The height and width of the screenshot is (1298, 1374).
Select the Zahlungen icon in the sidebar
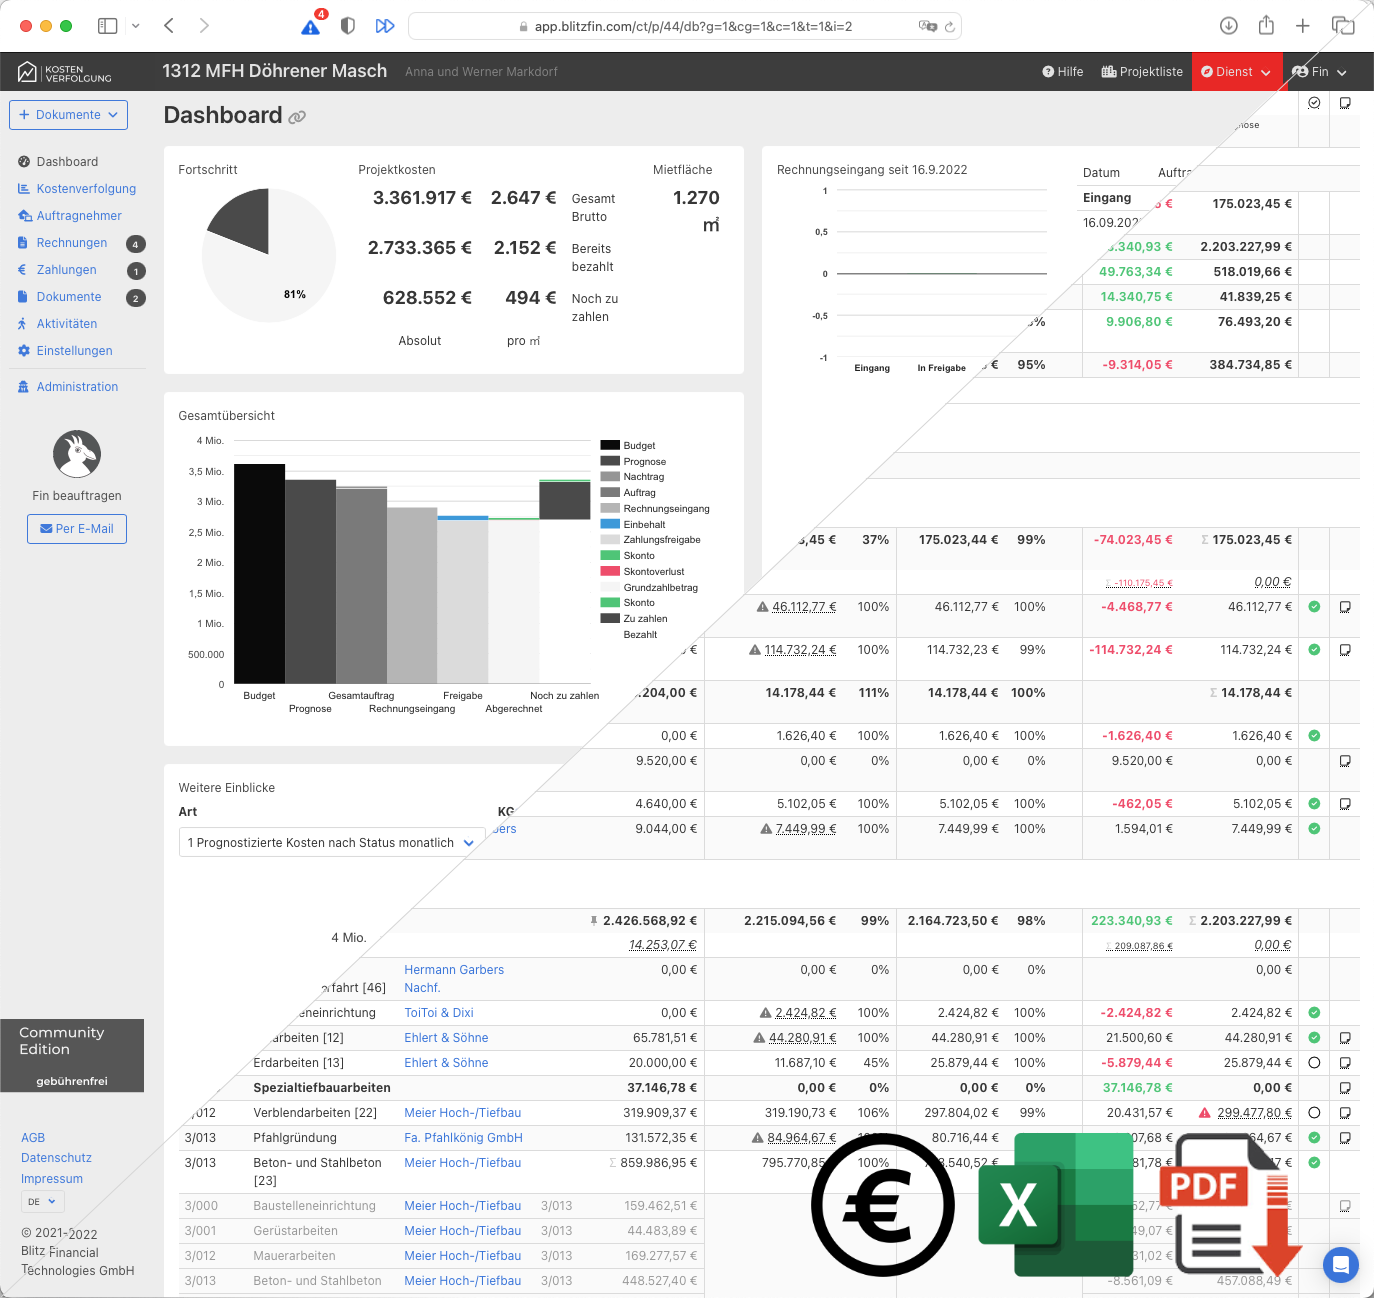22,269
